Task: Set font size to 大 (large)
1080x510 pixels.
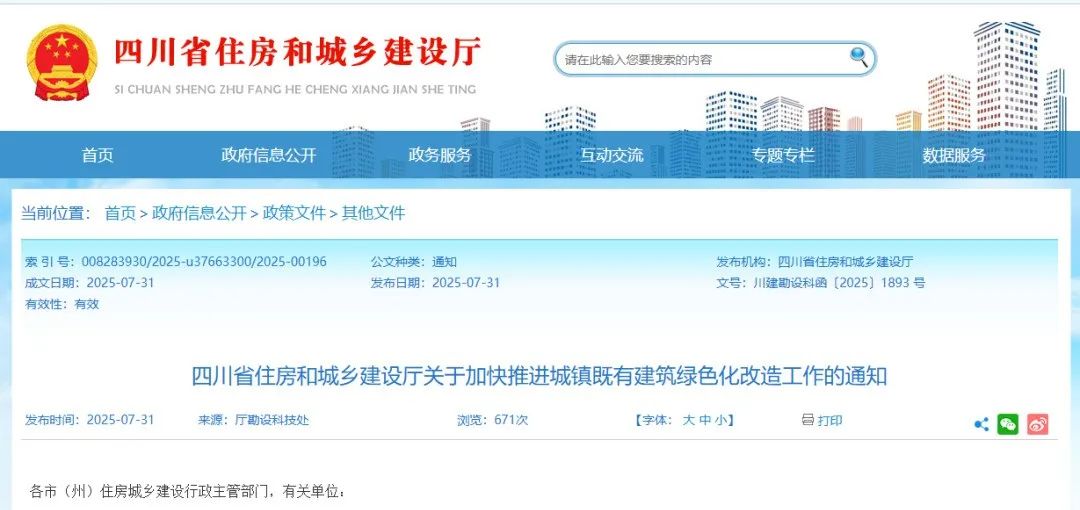Action: click(x=688, y=420)
